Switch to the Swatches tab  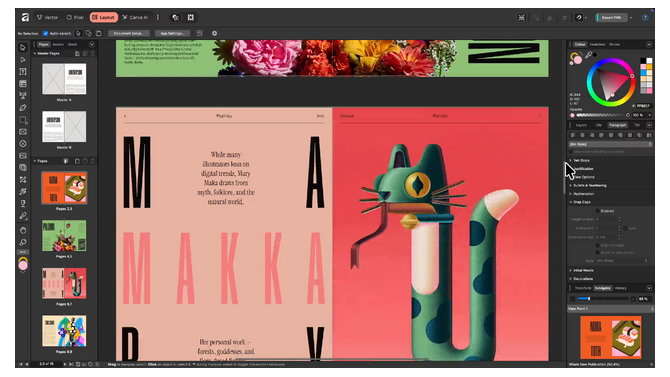click(597, 44)
